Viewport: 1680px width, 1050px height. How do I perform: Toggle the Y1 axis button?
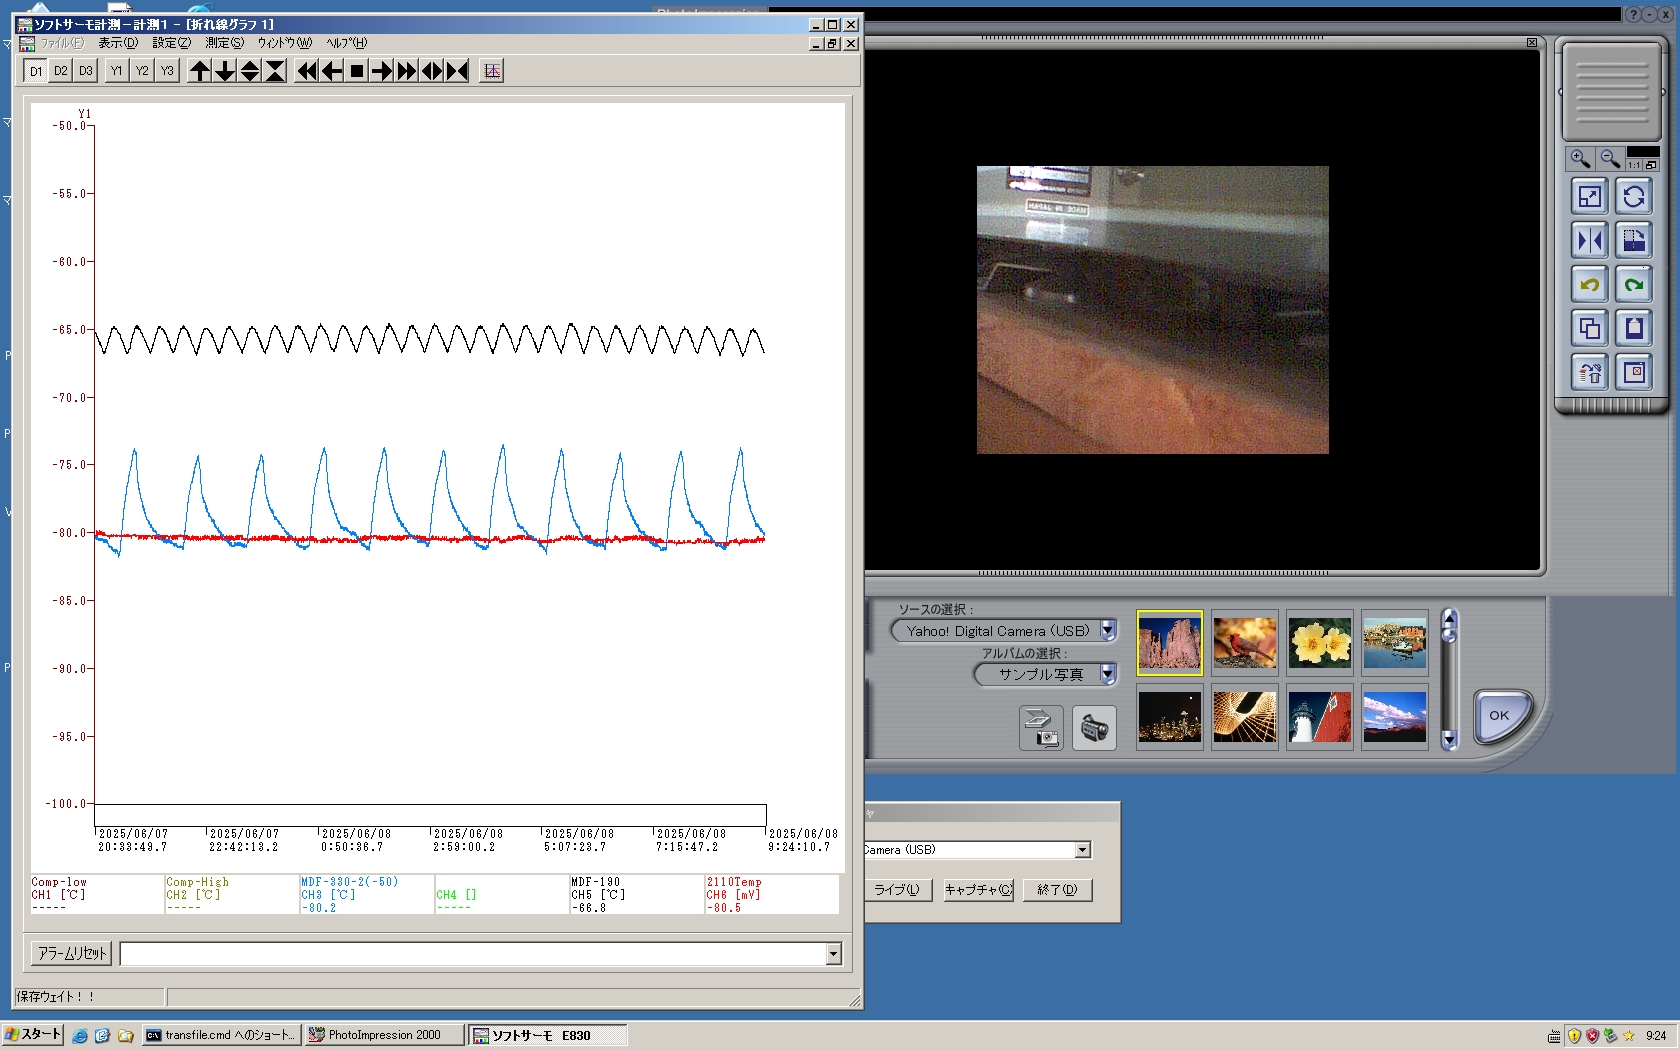coord(117,71)
